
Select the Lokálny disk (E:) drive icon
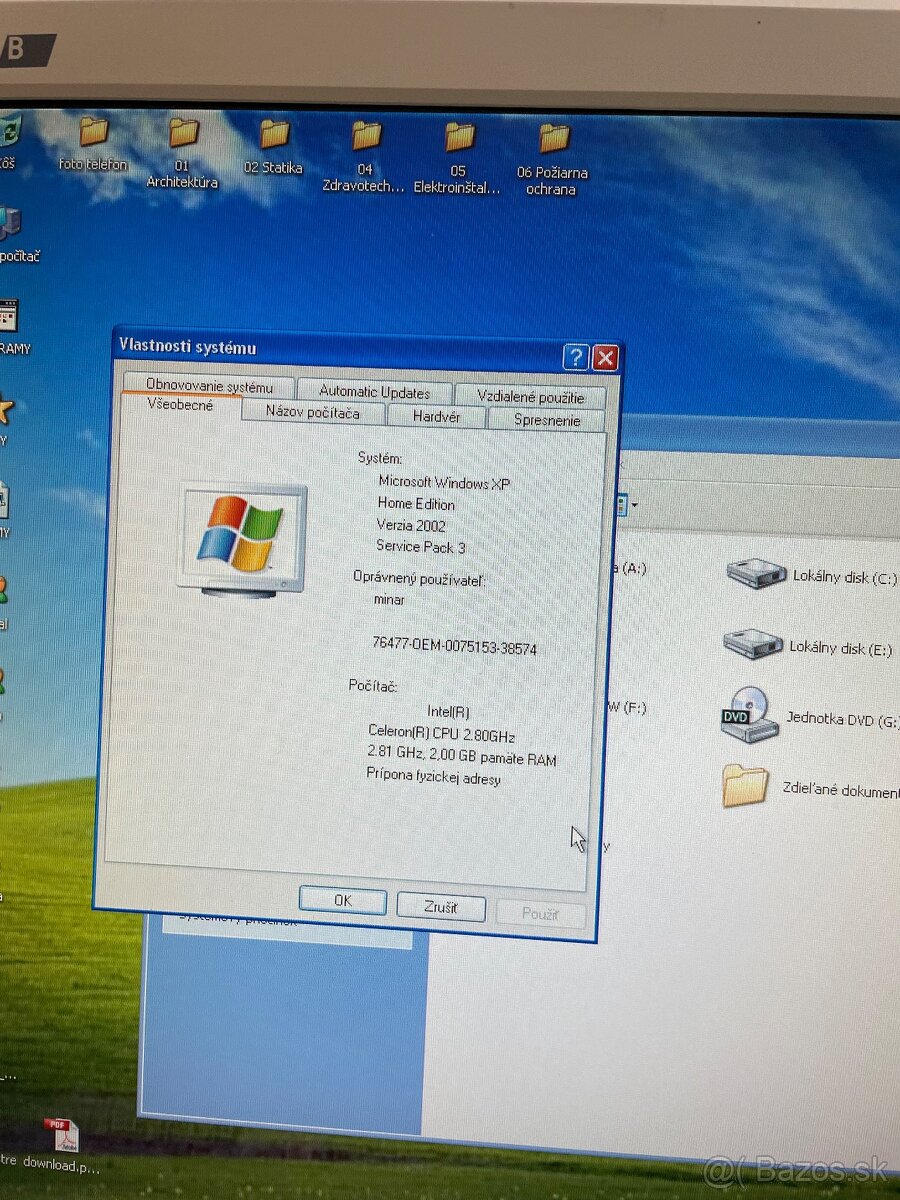[x=752, y=644]
